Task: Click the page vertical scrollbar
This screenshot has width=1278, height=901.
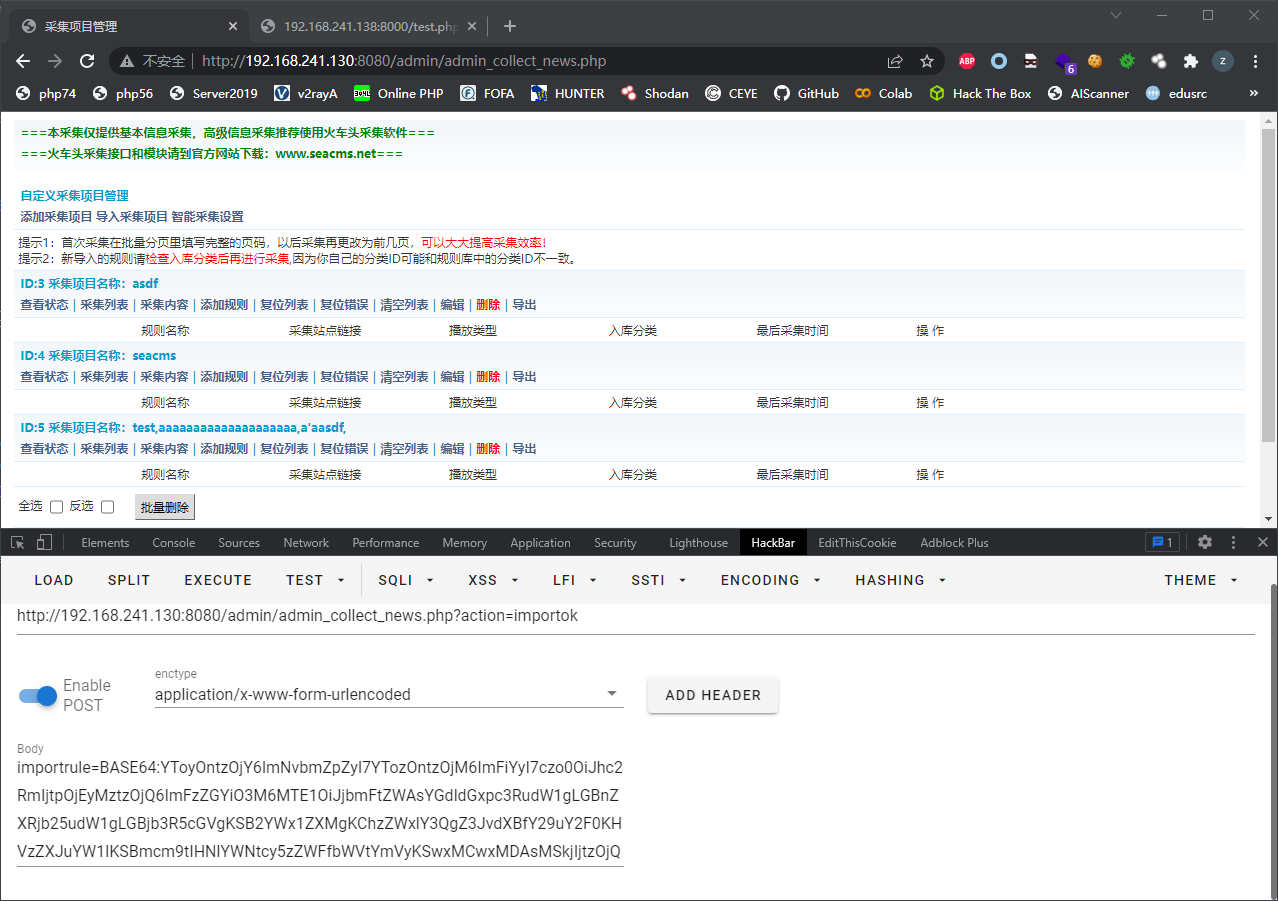Action: tap(1268, 285)
